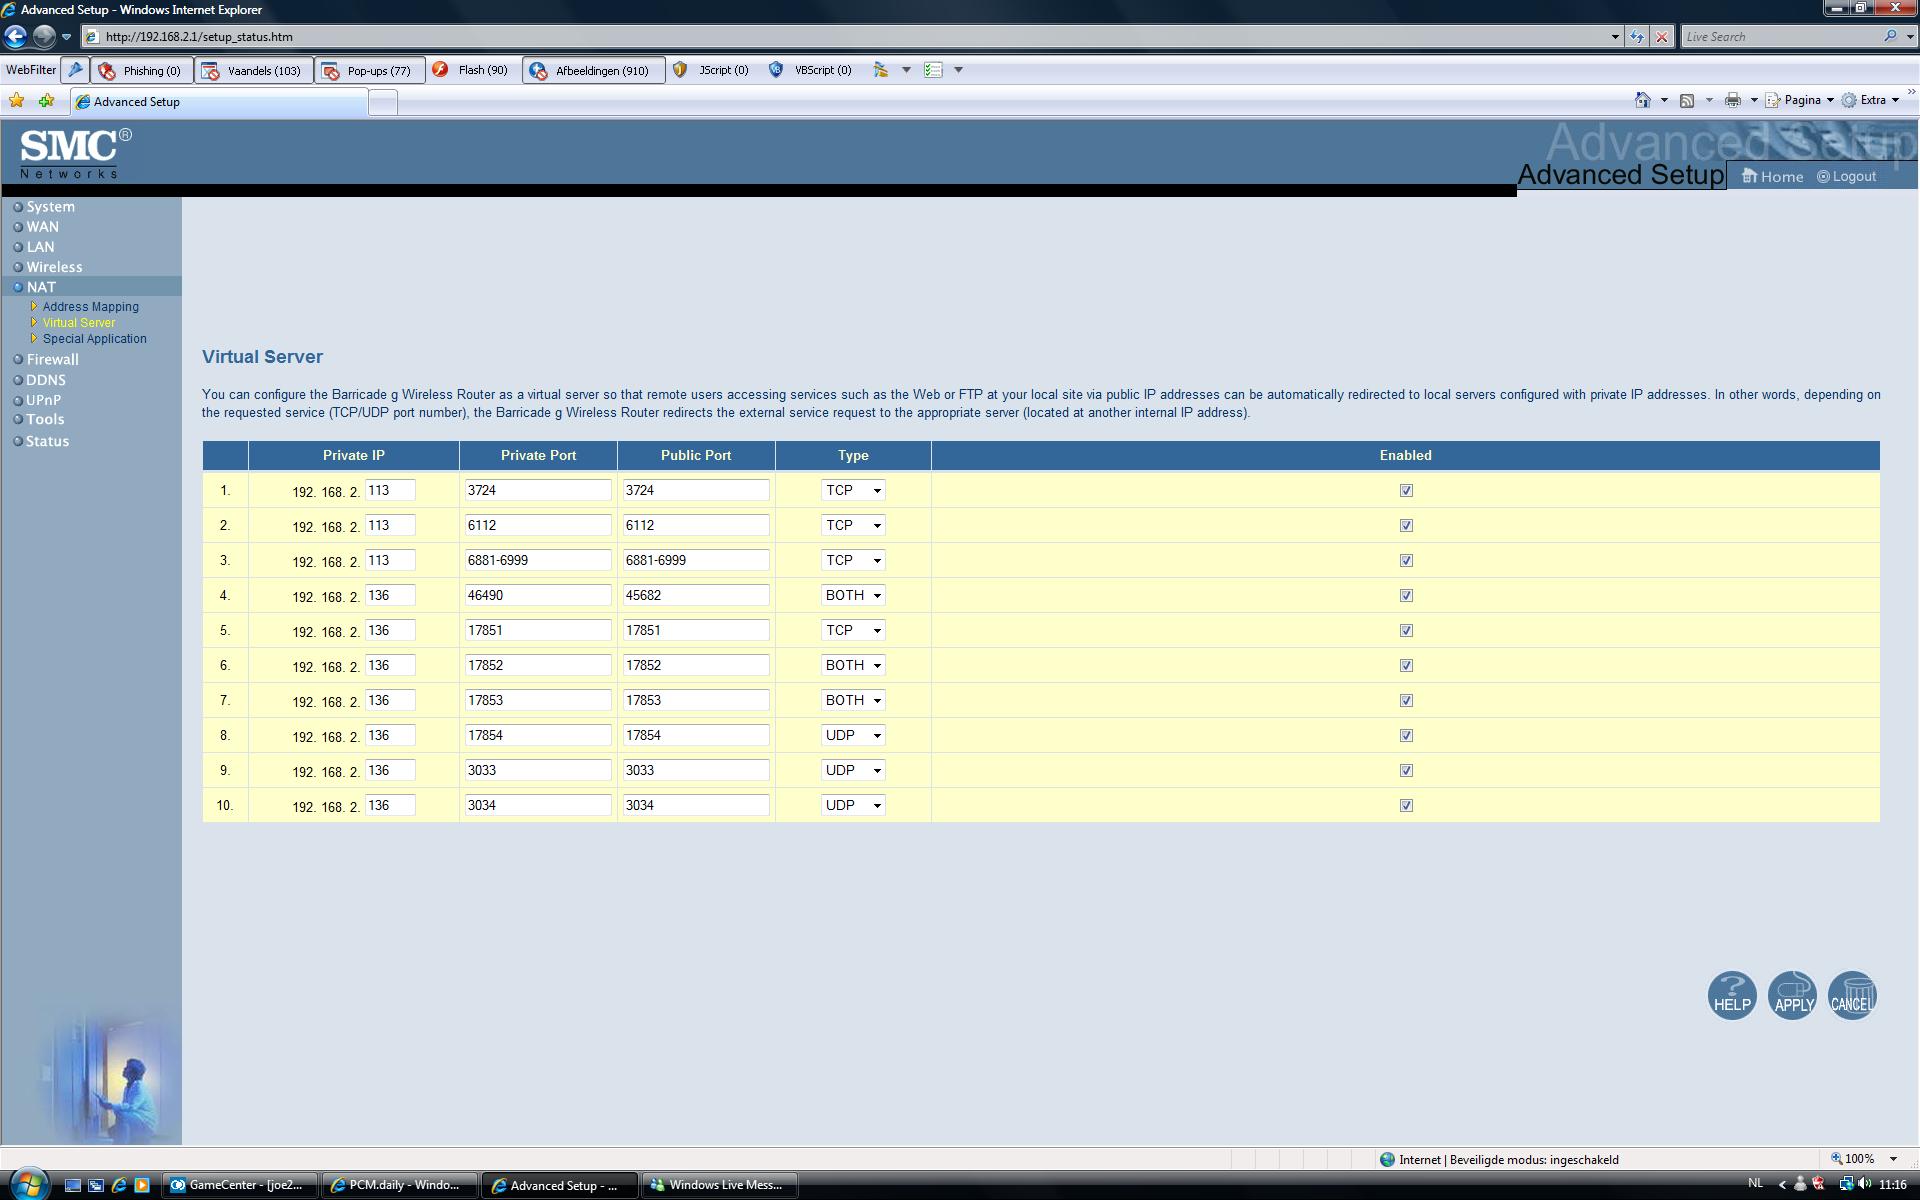
Task: Toggle Enabled checkbox for row 10
Action: coord(1406,805)
